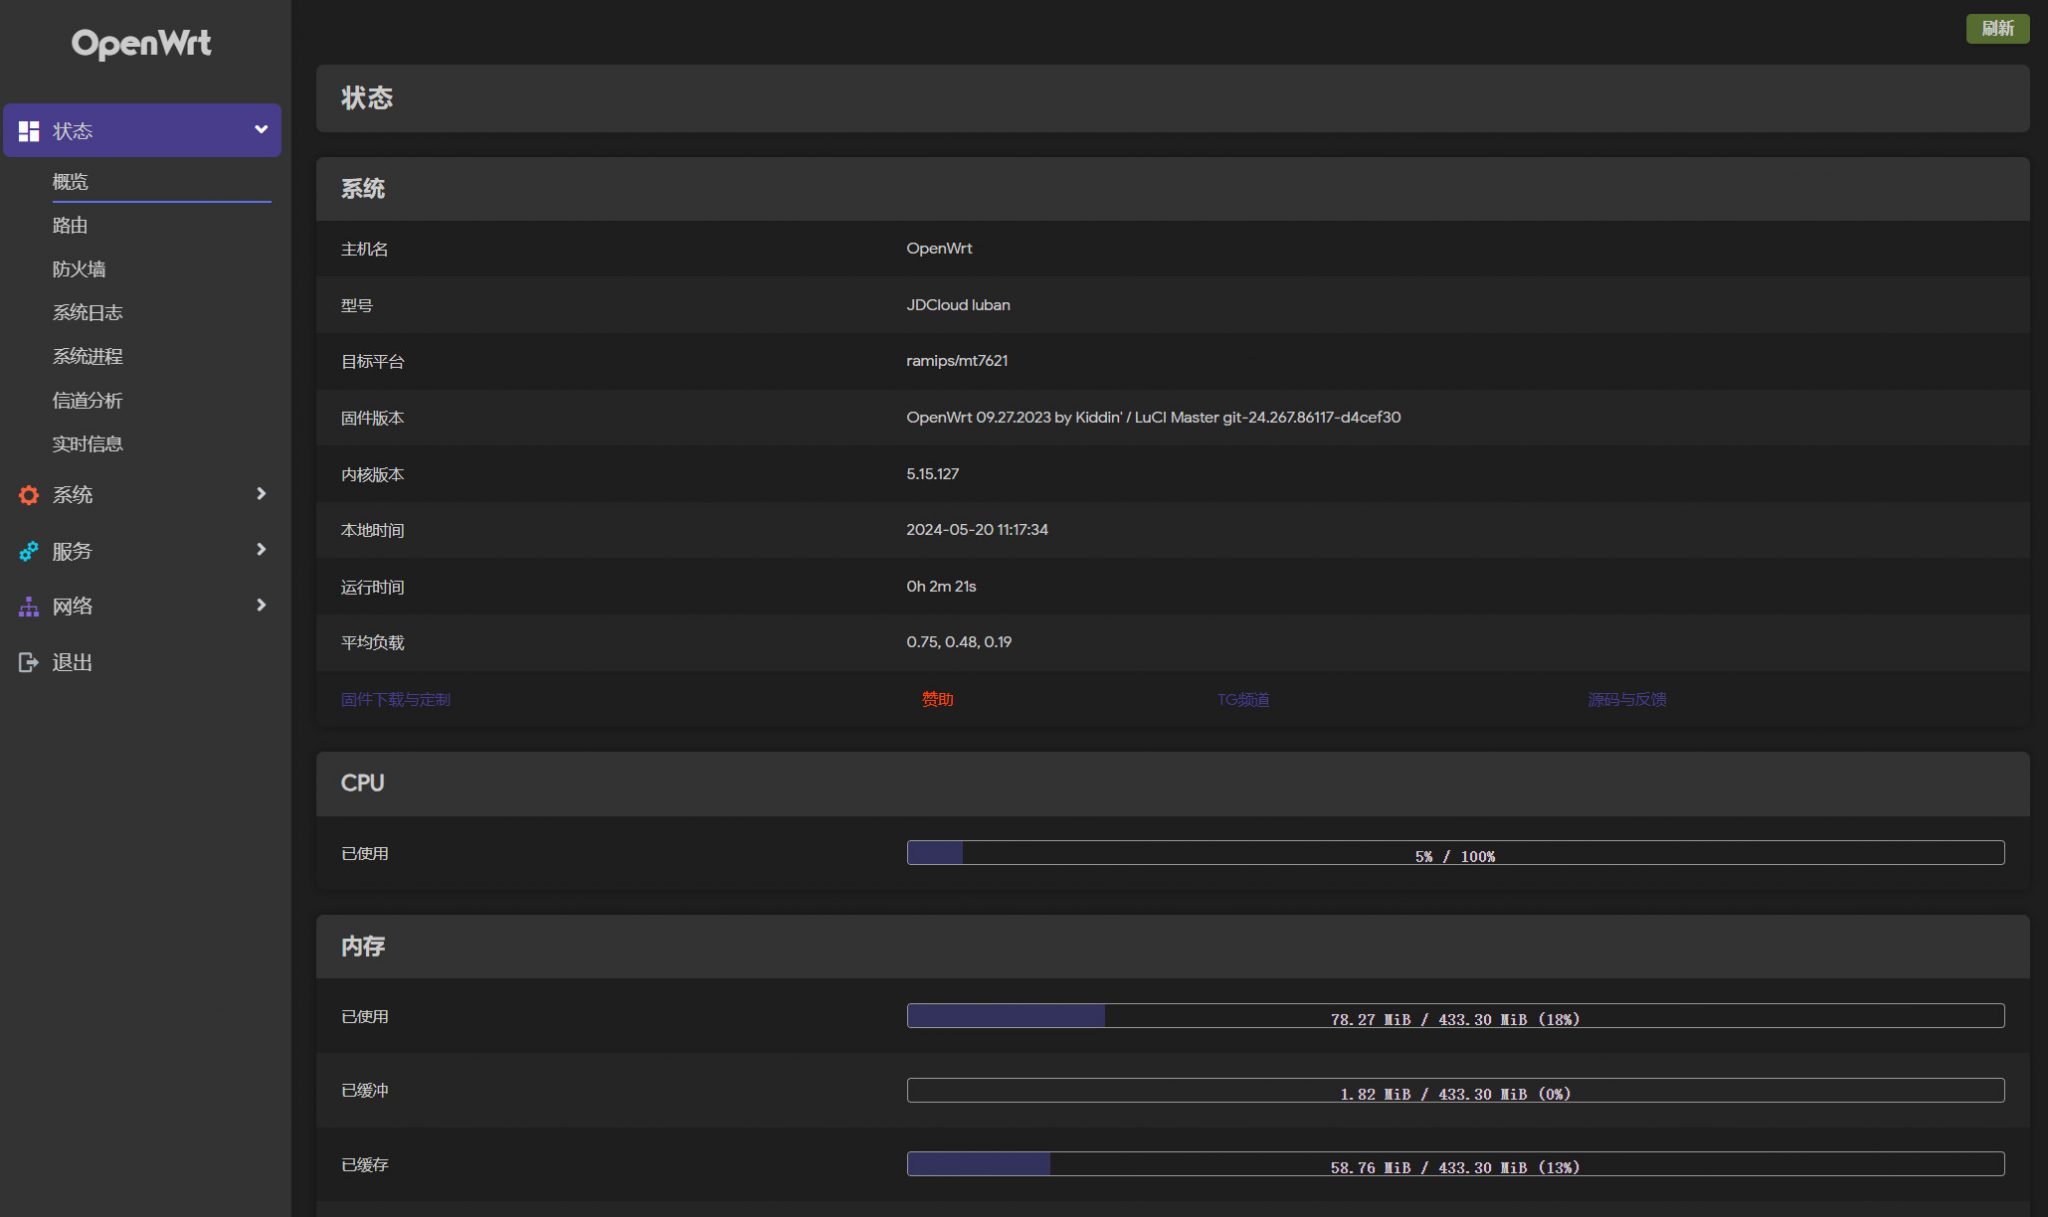
Task: Click the status grid icon in the sidebar
Action: click(29, 131)
